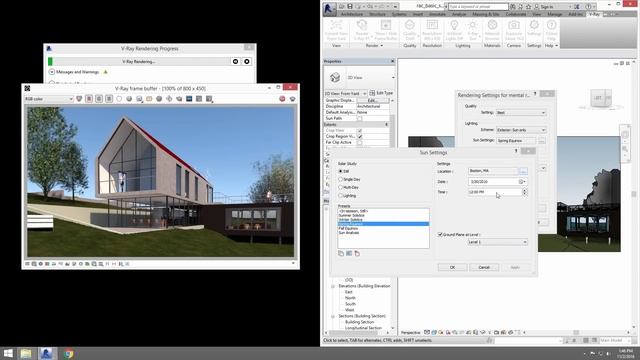640x360 pixels.
Task: Open Google Chrome from the taskbar
Action: [x=68, y=353]
